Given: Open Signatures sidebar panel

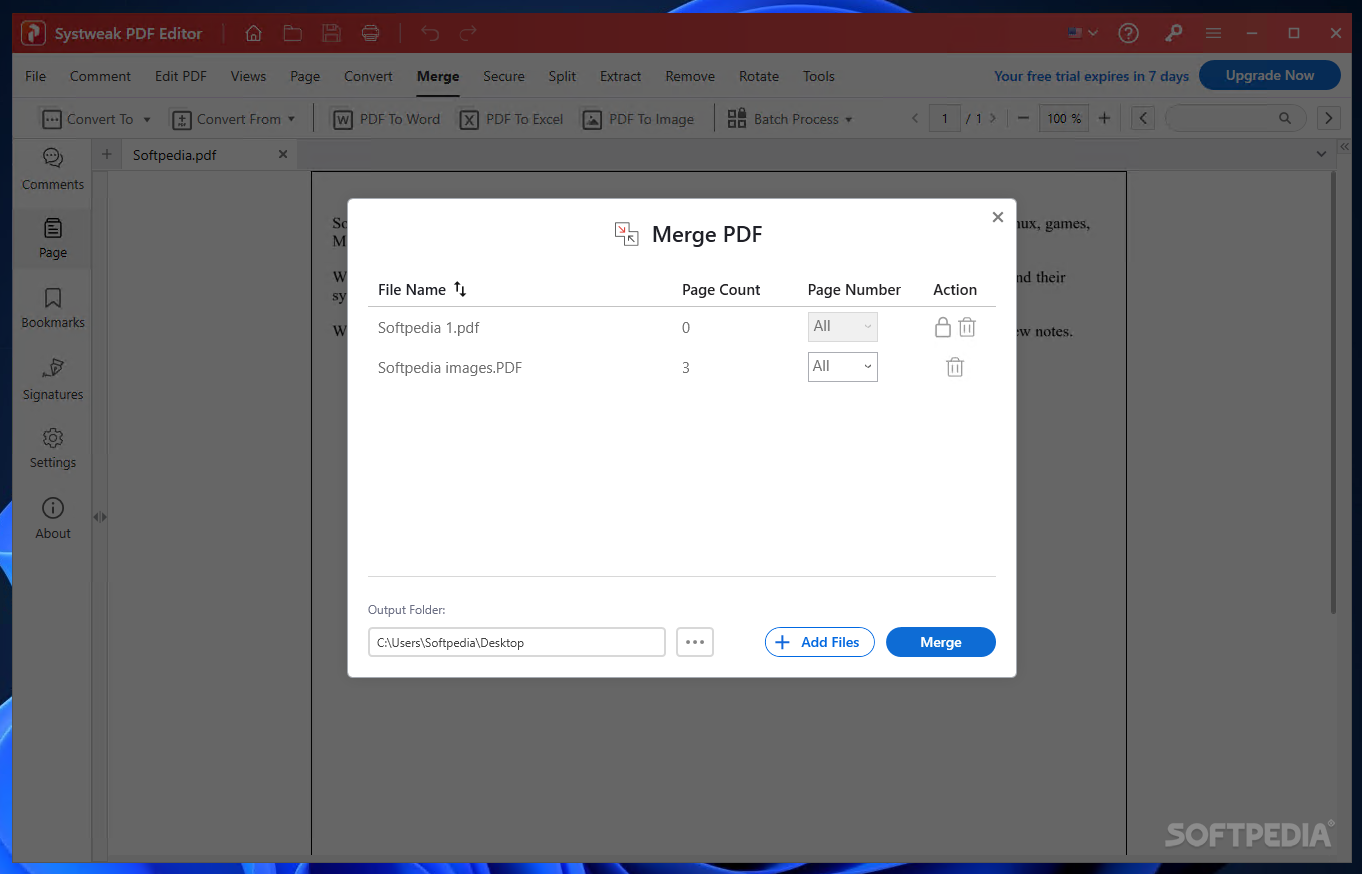Looking at the screenshot, I should click(53, 378).
